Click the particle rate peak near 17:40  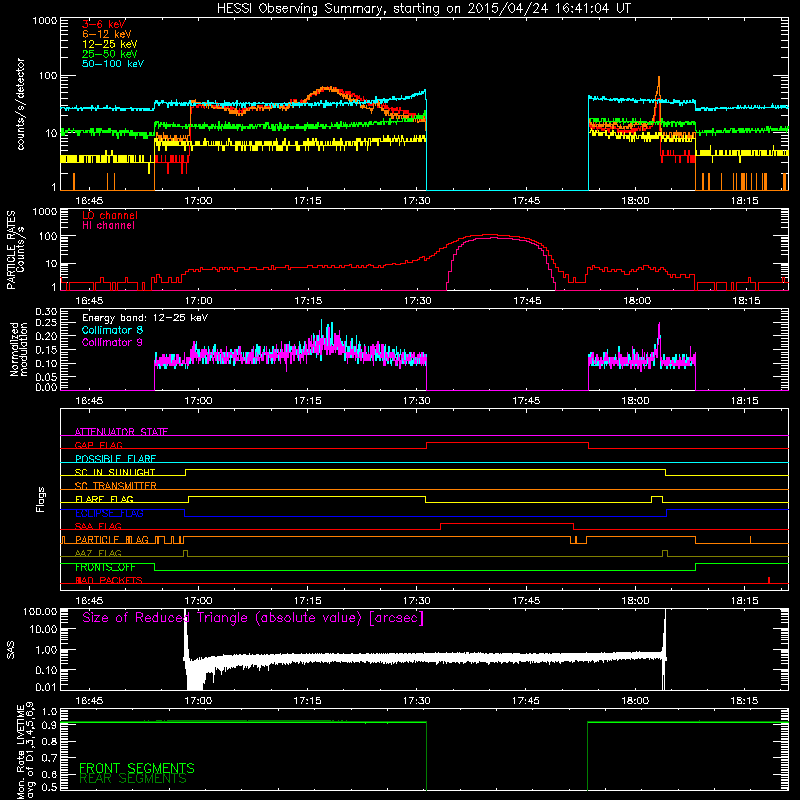coord(490,235)
